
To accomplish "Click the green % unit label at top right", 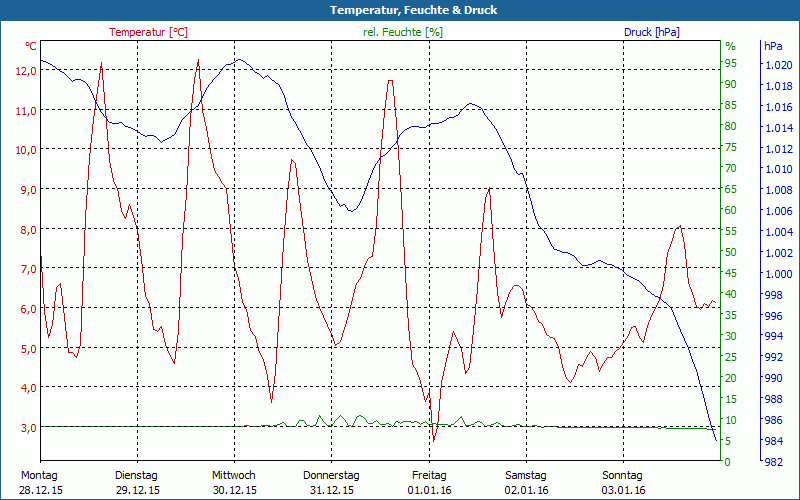I will tap(730, 47).
